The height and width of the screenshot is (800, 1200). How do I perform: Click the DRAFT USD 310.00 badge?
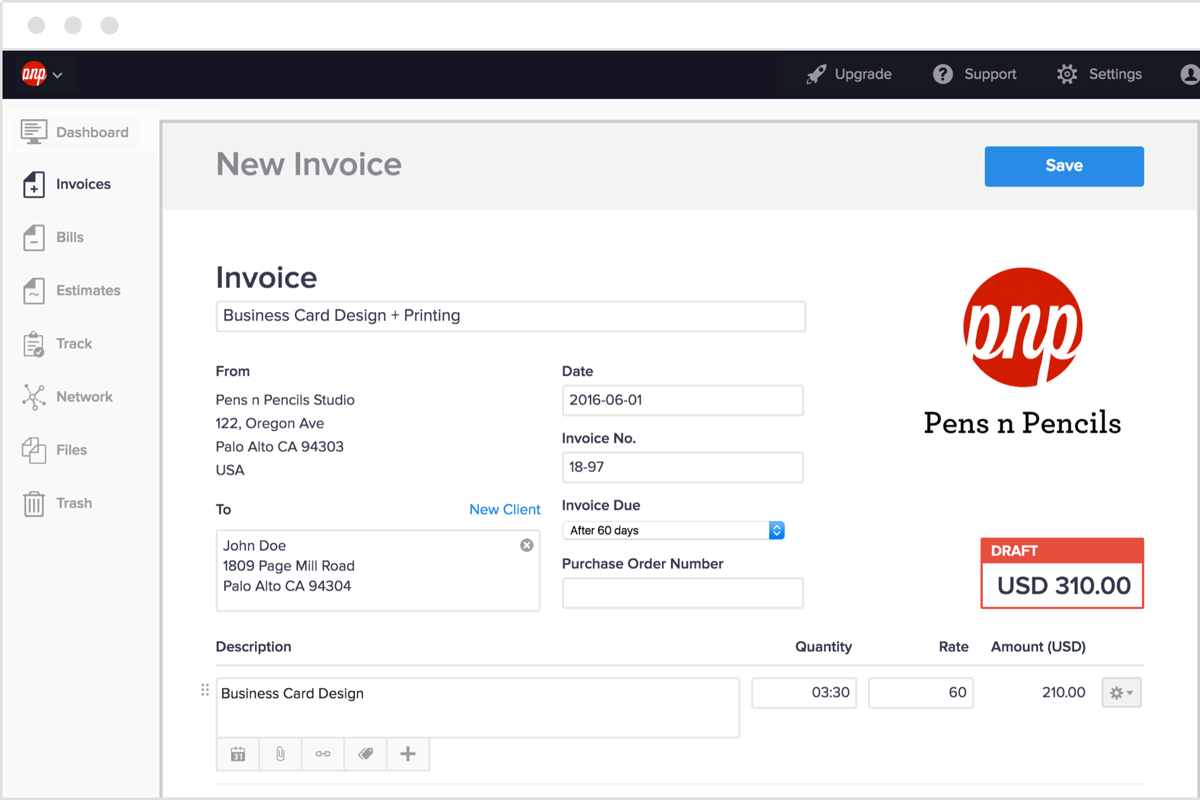[x=1062, y=573]
